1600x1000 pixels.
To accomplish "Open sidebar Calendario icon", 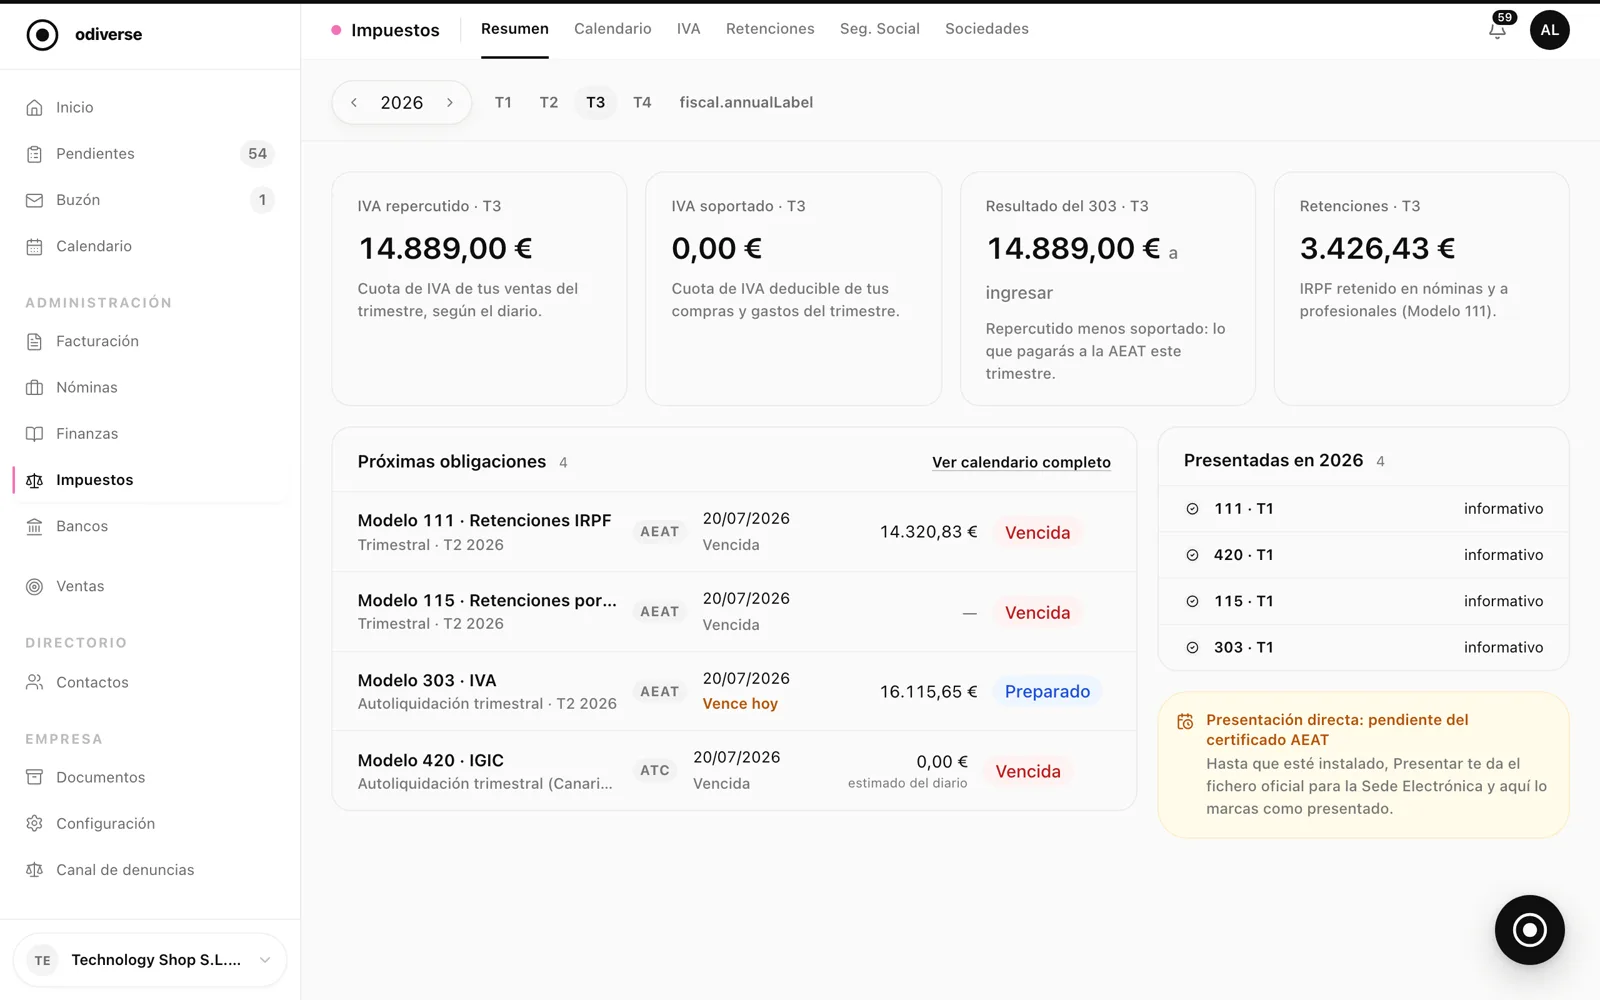I will [x=34, y=246].
